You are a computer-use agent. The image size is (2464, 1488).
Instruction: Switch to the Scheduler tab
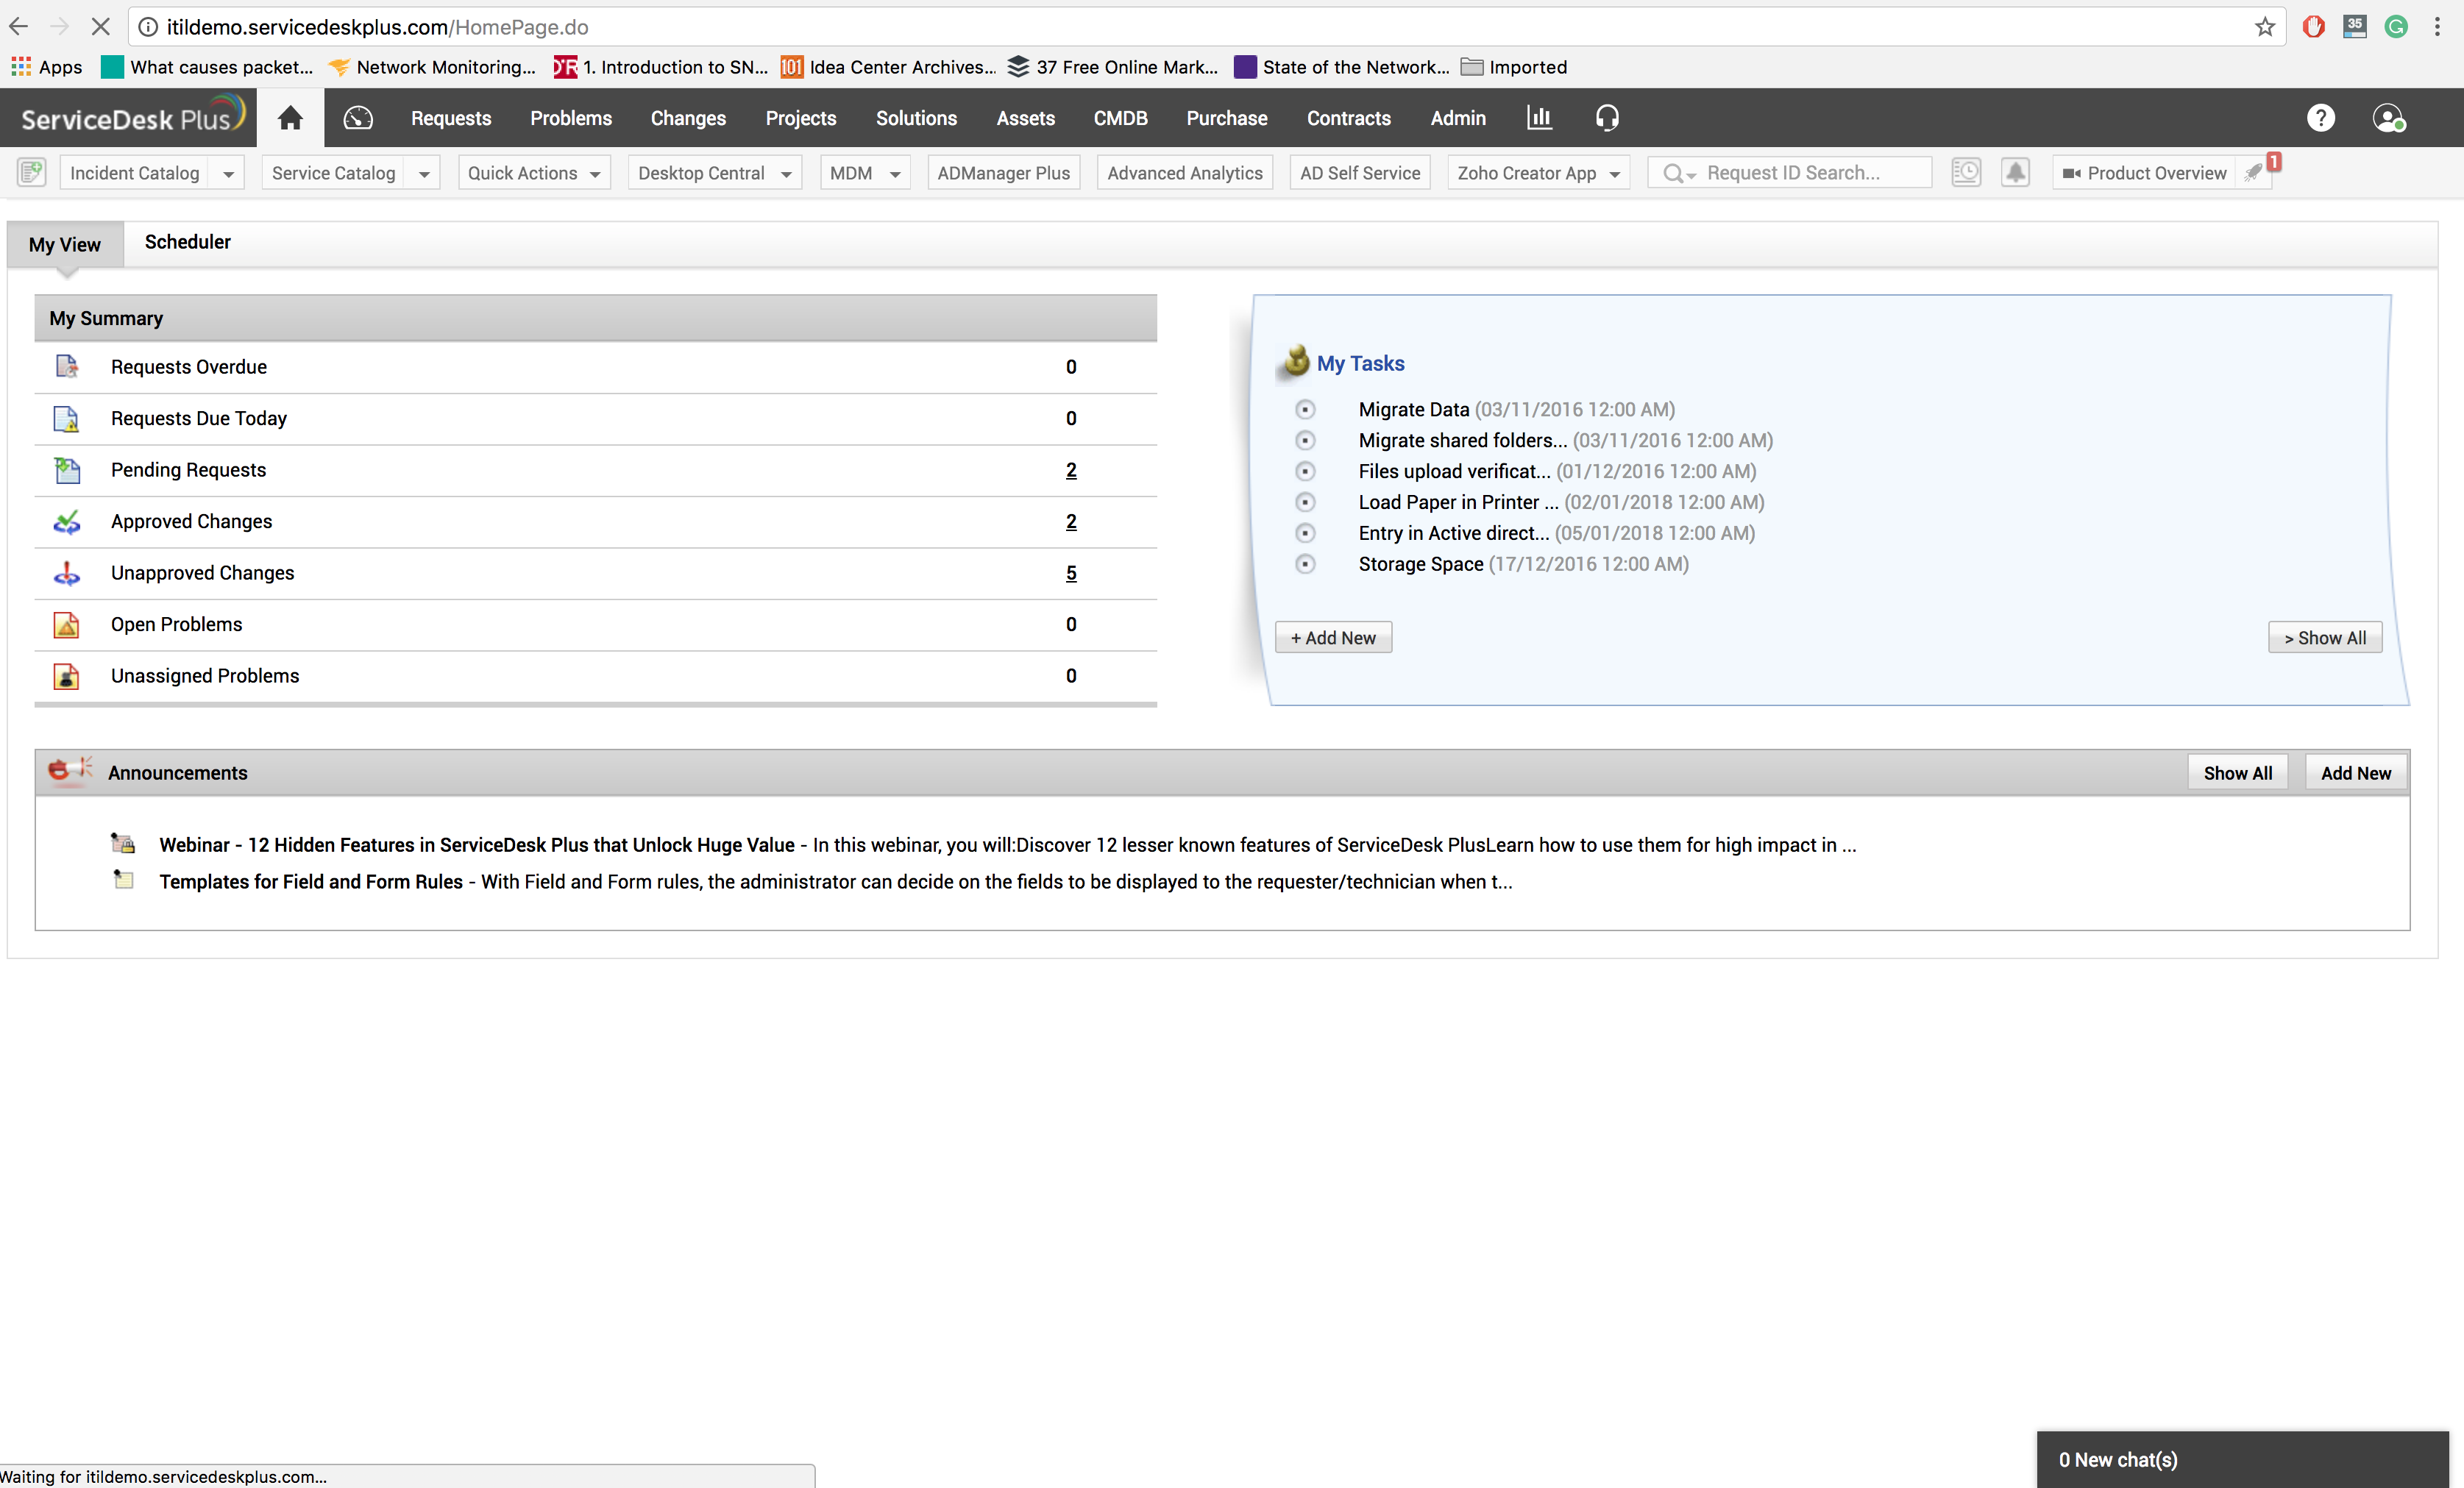click(187, 242)
